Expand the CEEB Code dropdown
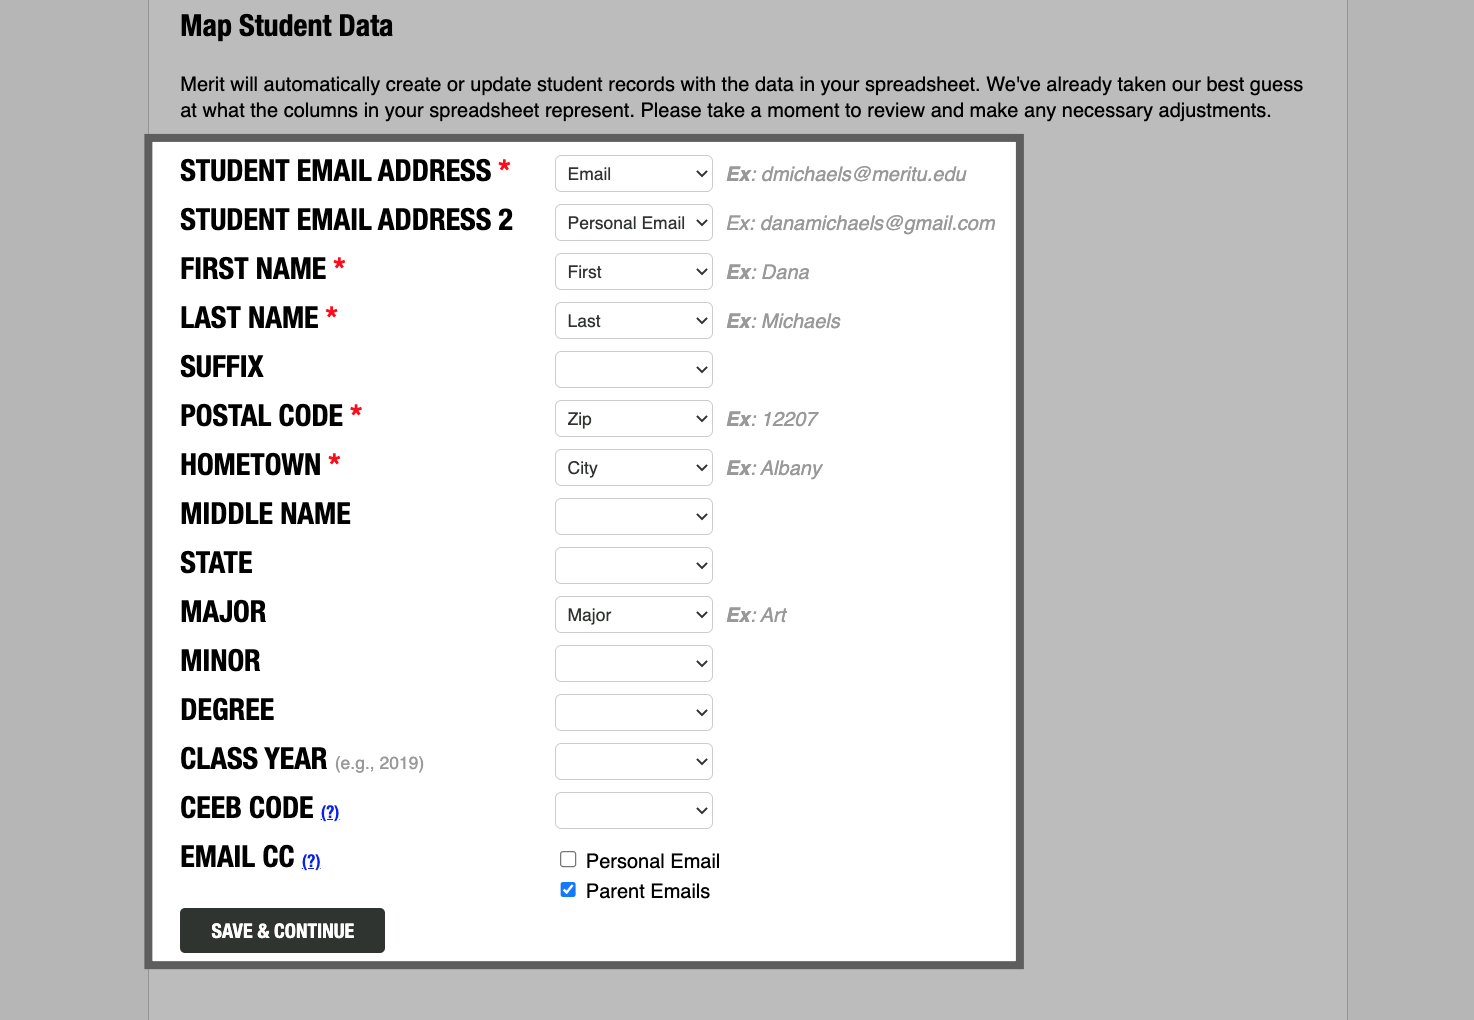 point(633,811)
